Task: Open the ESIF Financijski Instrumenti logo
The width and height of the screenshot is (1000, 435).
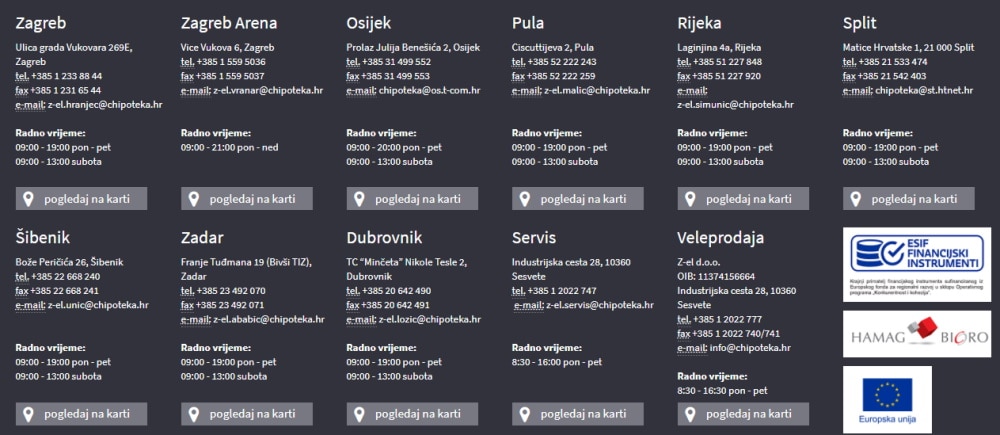Action: coord(917,264)
